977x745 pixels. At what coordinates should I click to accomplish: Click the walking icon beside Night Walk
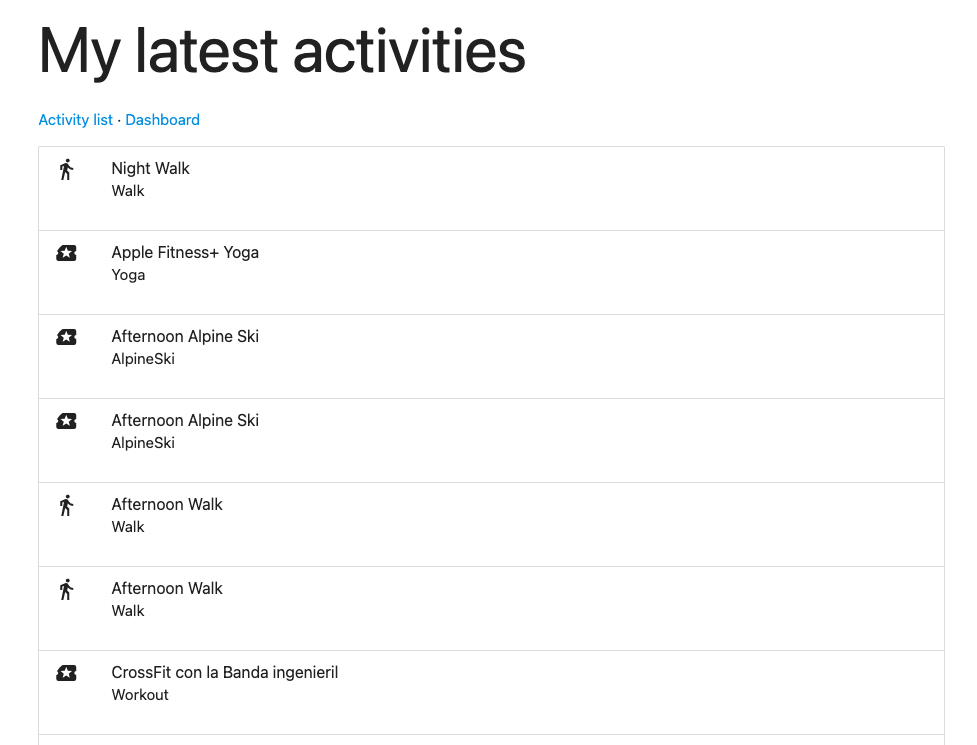[66, 169]
